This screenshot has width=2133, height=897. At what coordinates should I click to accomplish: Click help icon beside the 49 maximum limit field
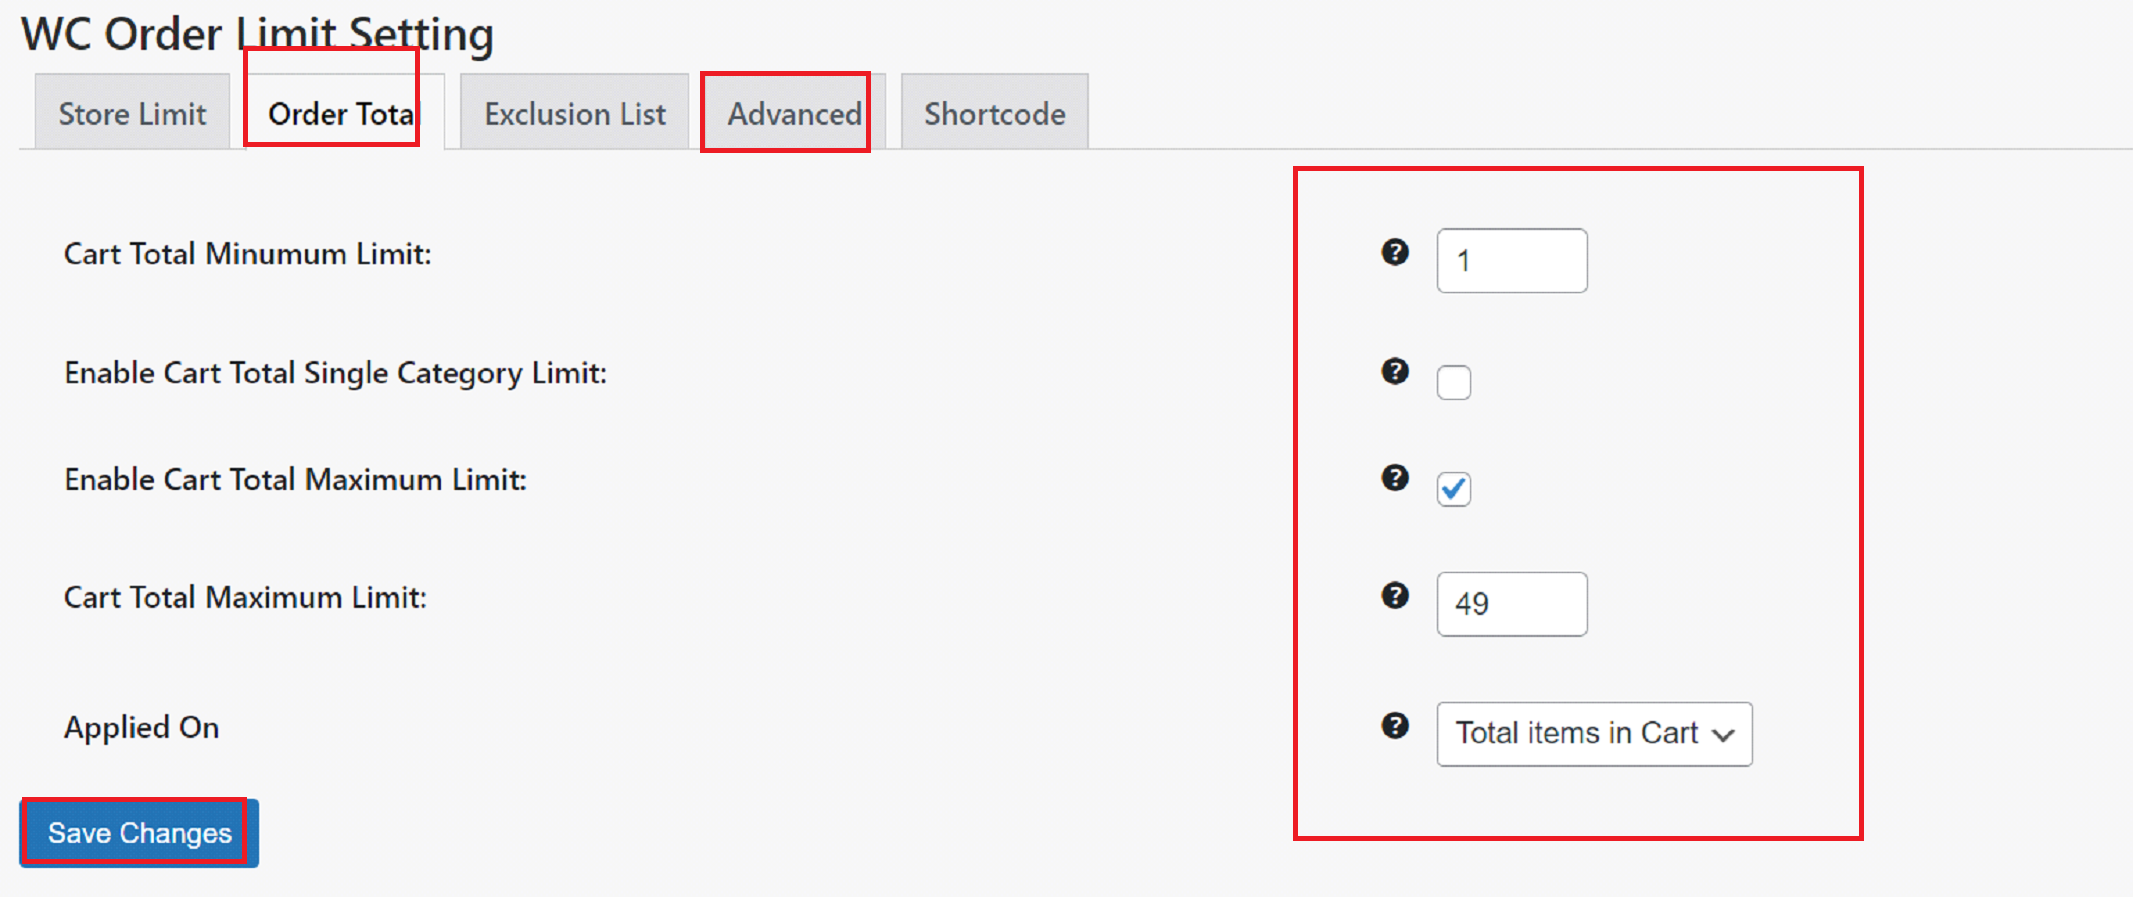click(x=1395, y=596)
